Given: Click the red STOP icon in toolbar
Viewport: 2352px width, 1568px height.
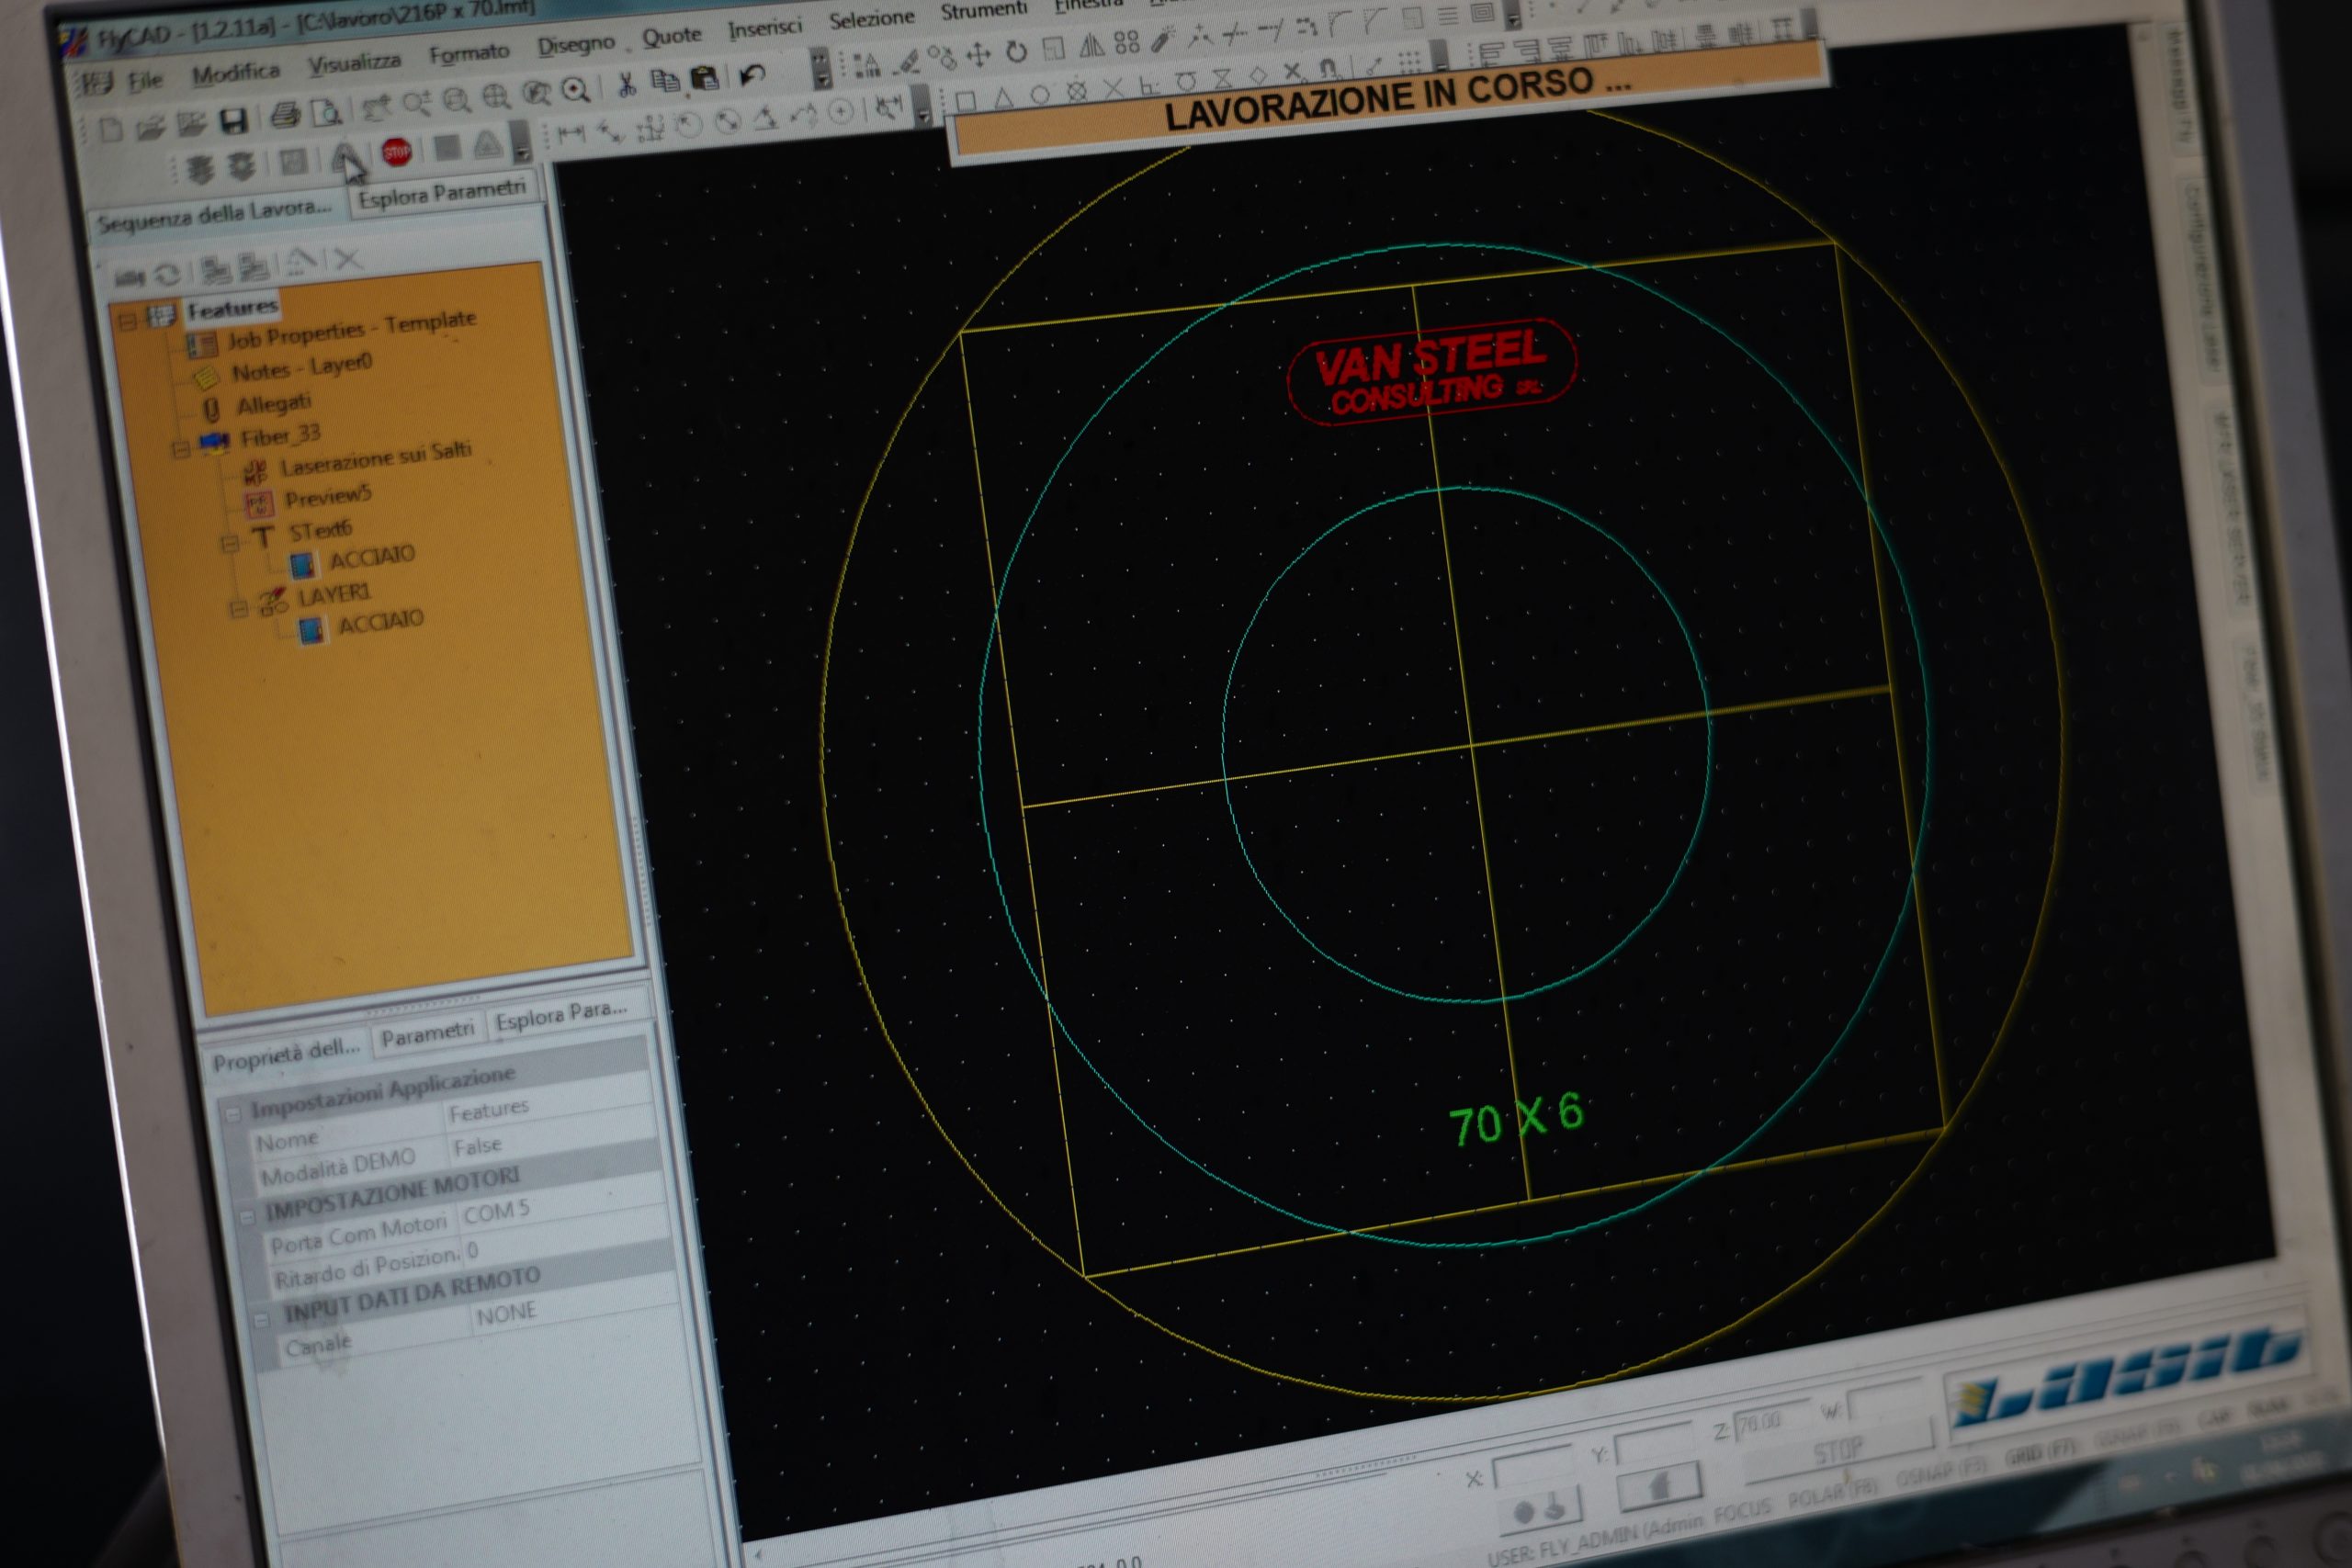Looking at the screenshot, I should 397,152.
